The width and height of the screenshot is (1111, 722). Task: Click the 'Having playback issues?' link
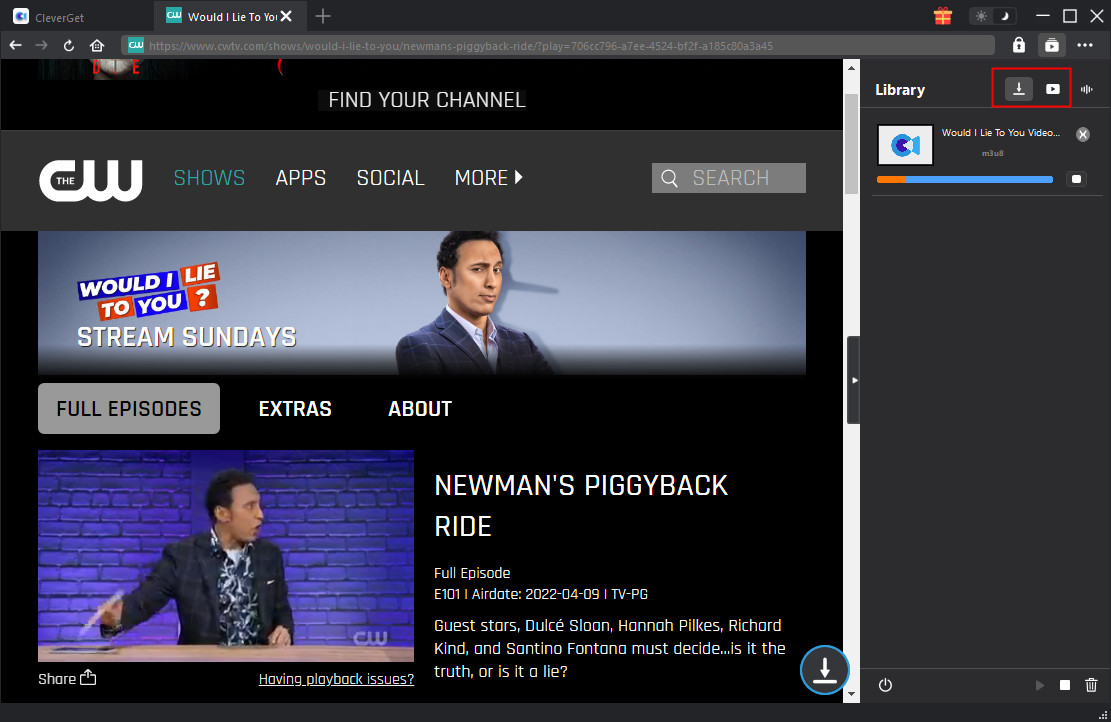[336, 679]
